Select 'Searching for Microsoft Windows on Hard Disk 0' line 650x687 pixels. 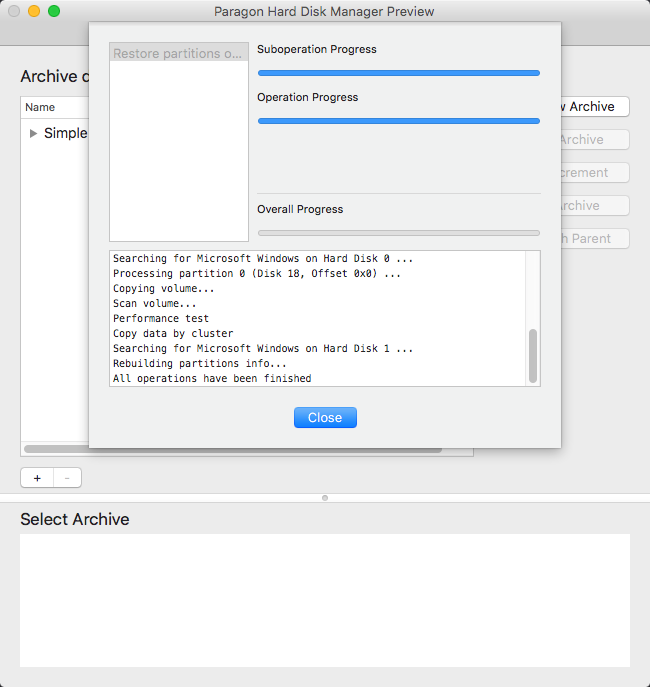coord(263,259)
